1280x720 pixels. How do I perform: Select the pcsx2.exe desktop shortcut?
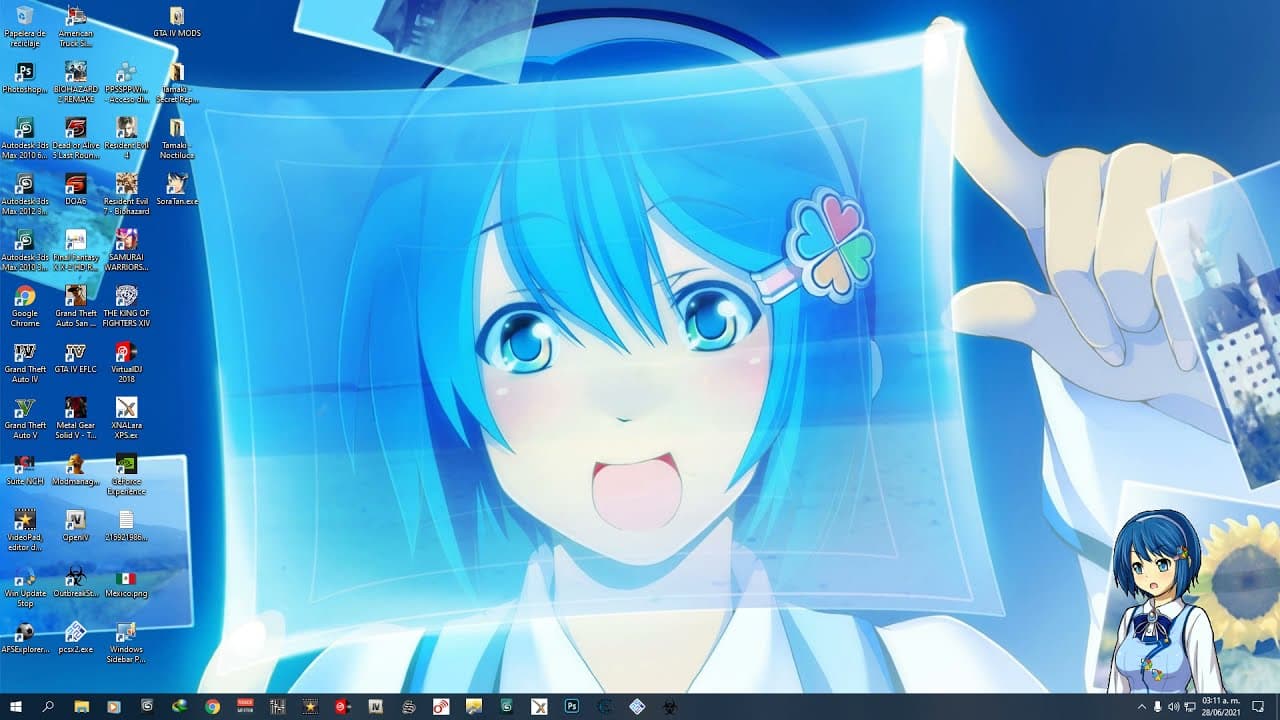coord(76,638)
